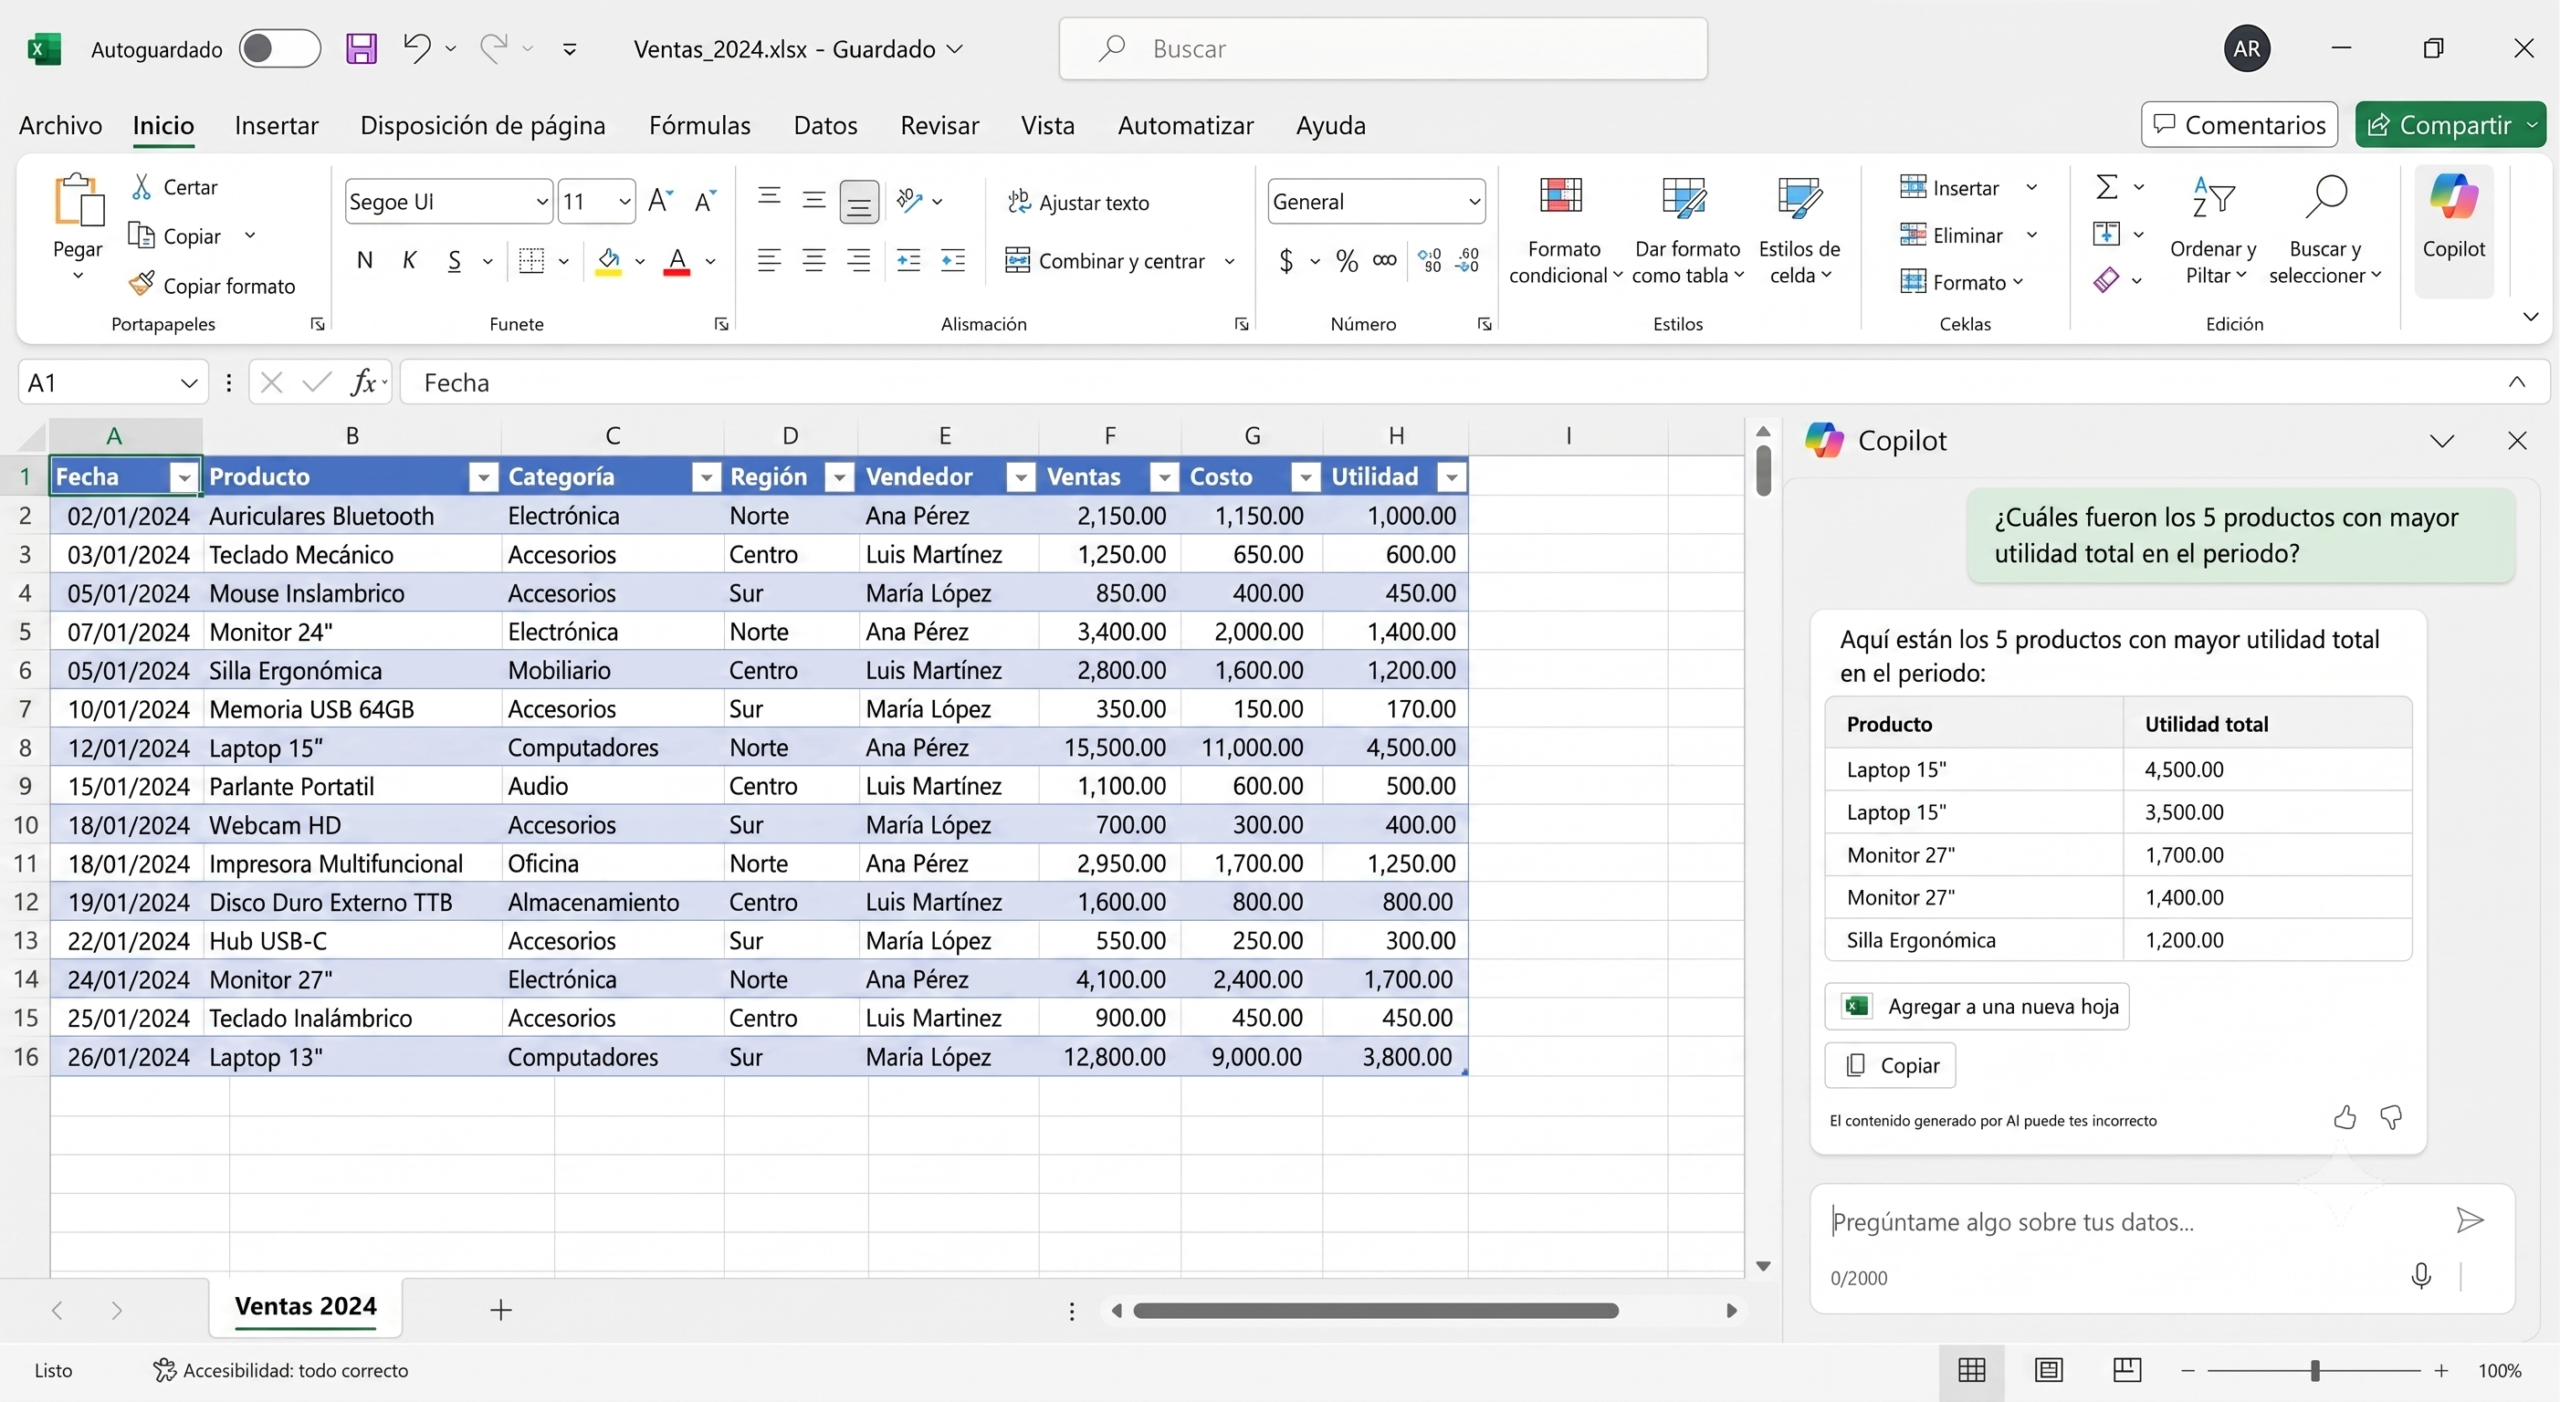Switch to the Datos tab
The width and height of the screenshot is (2560, 1402).
click(825, 125)
